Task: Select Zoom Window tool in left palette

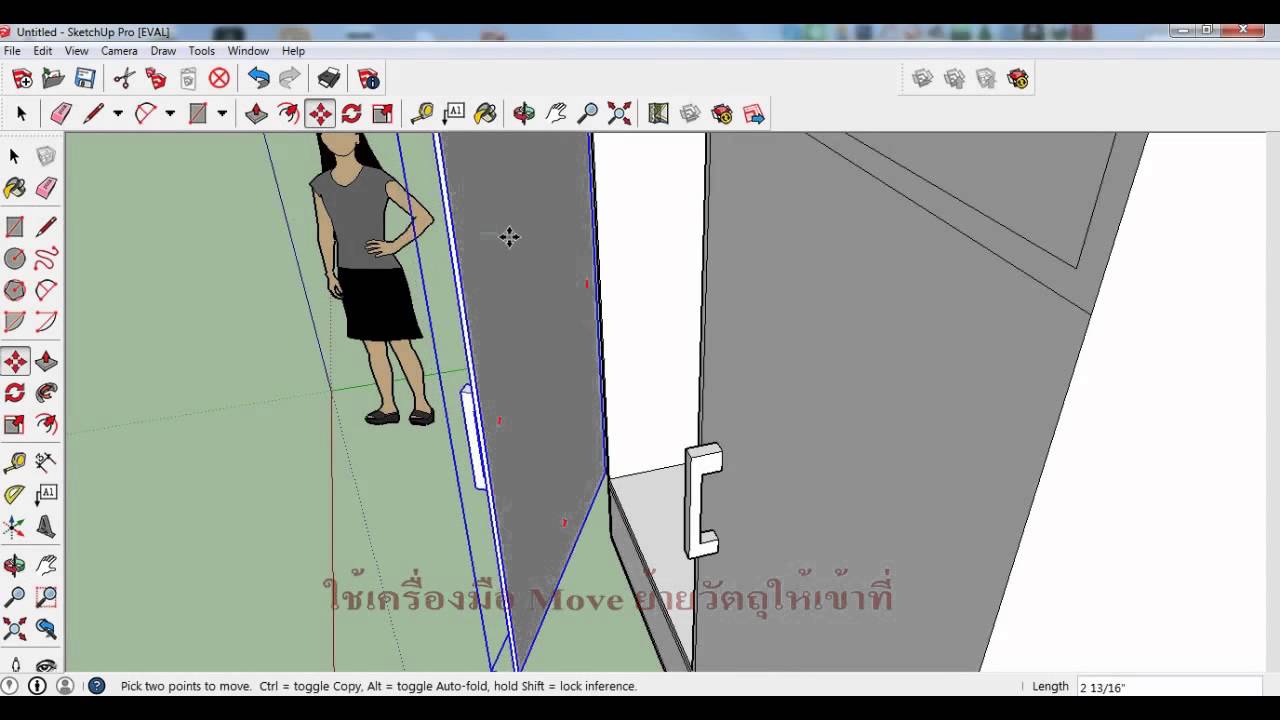Action: [x=46, y=597]
